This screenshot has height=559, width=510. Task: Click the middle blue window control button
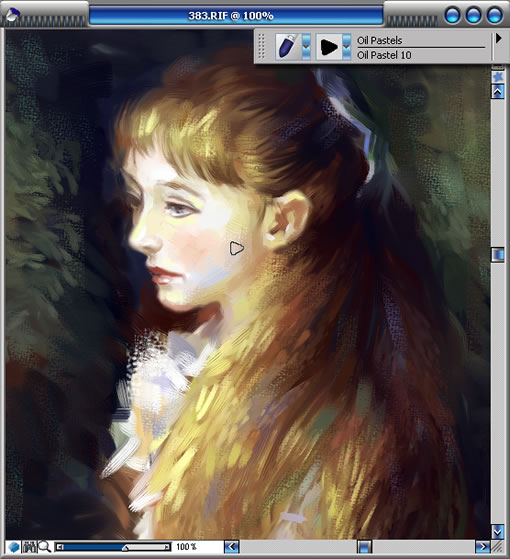click(474, 16)
